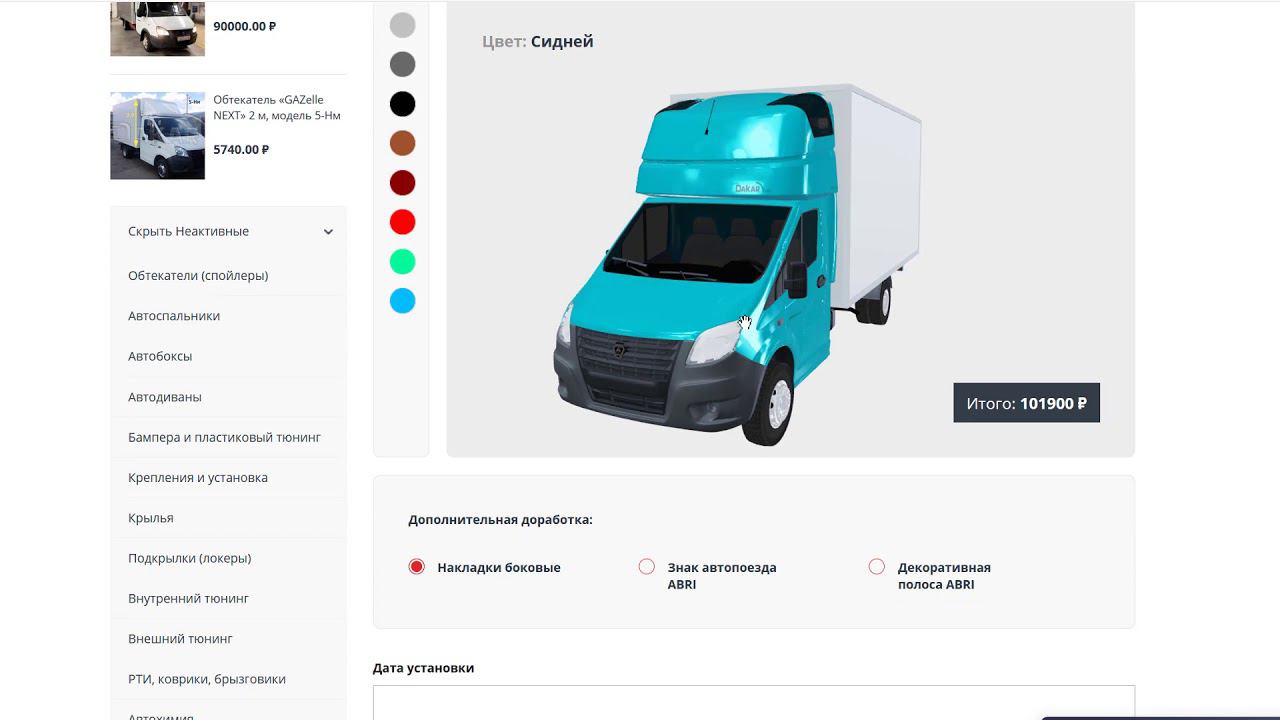Select the Накладки боковые radio option
1280x720 pixels.
coord(417,567)
